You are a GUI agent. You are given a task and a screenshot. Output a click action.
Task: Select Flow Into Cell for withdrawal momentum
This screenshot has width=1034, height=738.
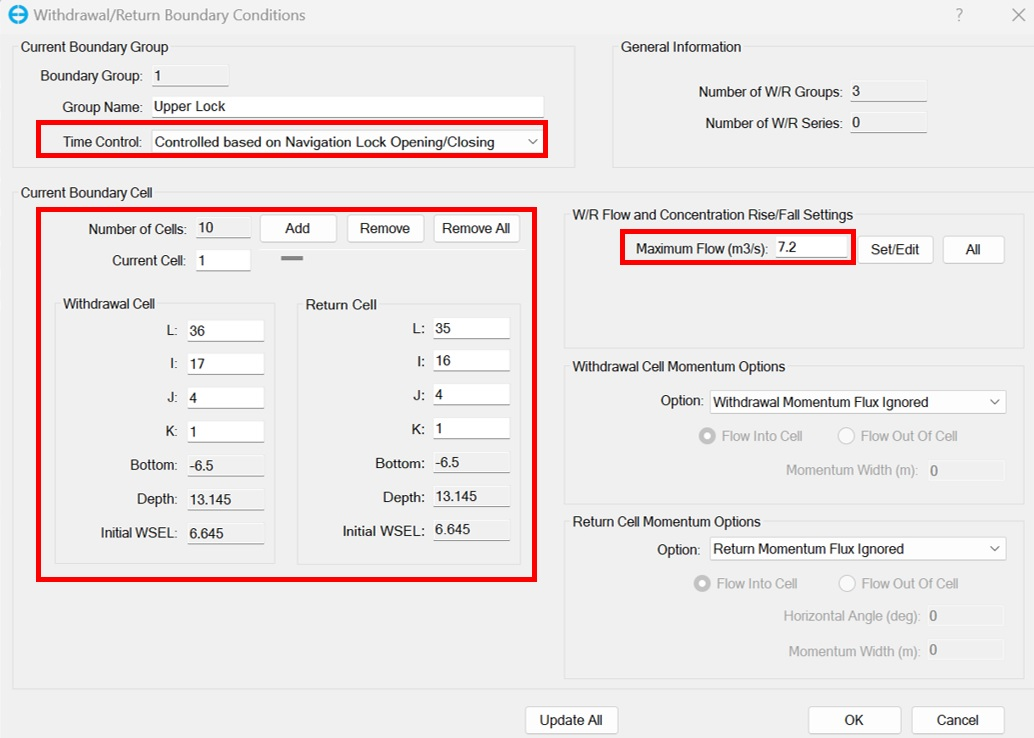point(708,436)
